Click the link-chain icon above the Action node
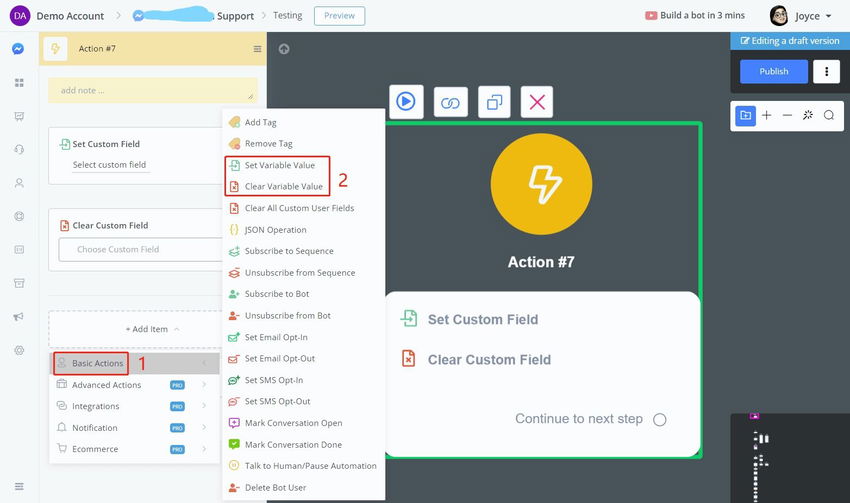The image size is (850, 503). click(x=450, y=102)
